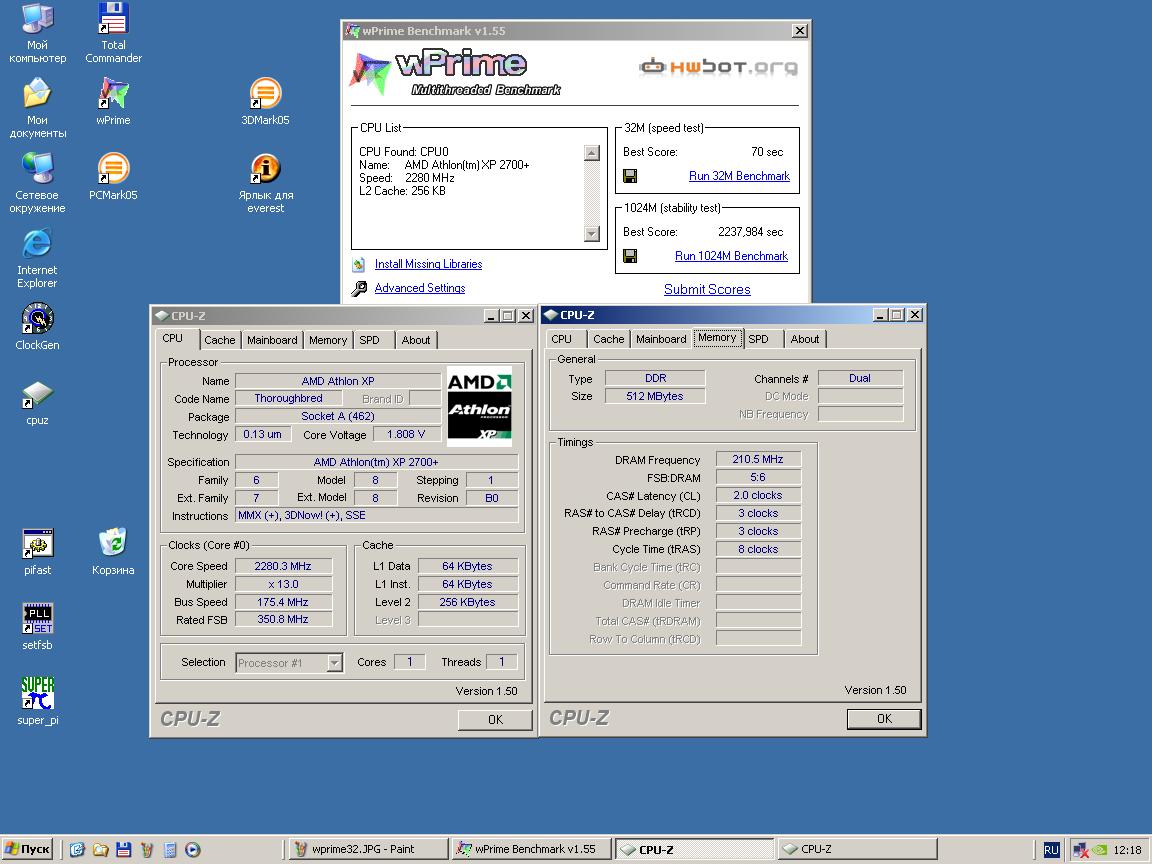Click the hwbot.org logo in wPrime
The image size is (1152, 864).
pos(718,67)
